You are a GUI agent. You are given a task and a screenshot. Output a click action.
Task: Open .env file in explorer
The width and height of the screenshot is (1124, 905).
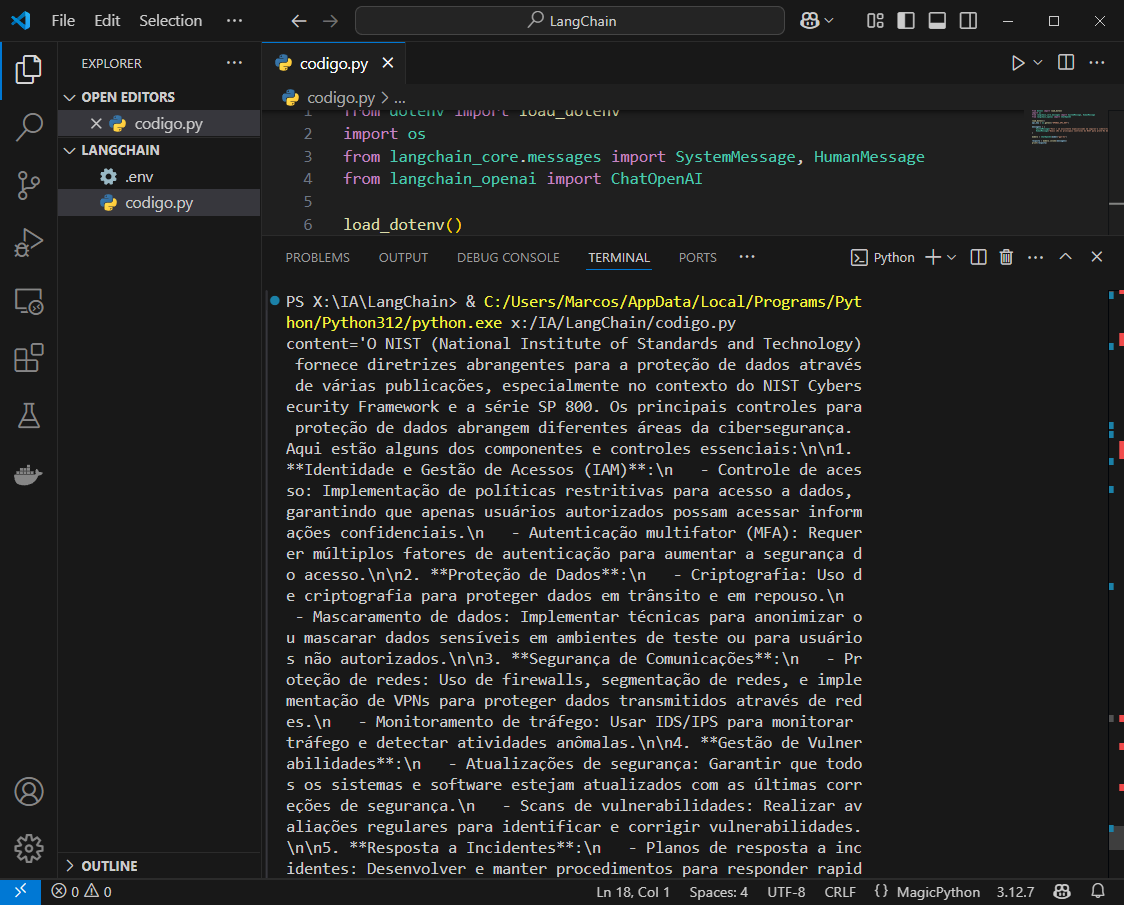coord(159,176)
